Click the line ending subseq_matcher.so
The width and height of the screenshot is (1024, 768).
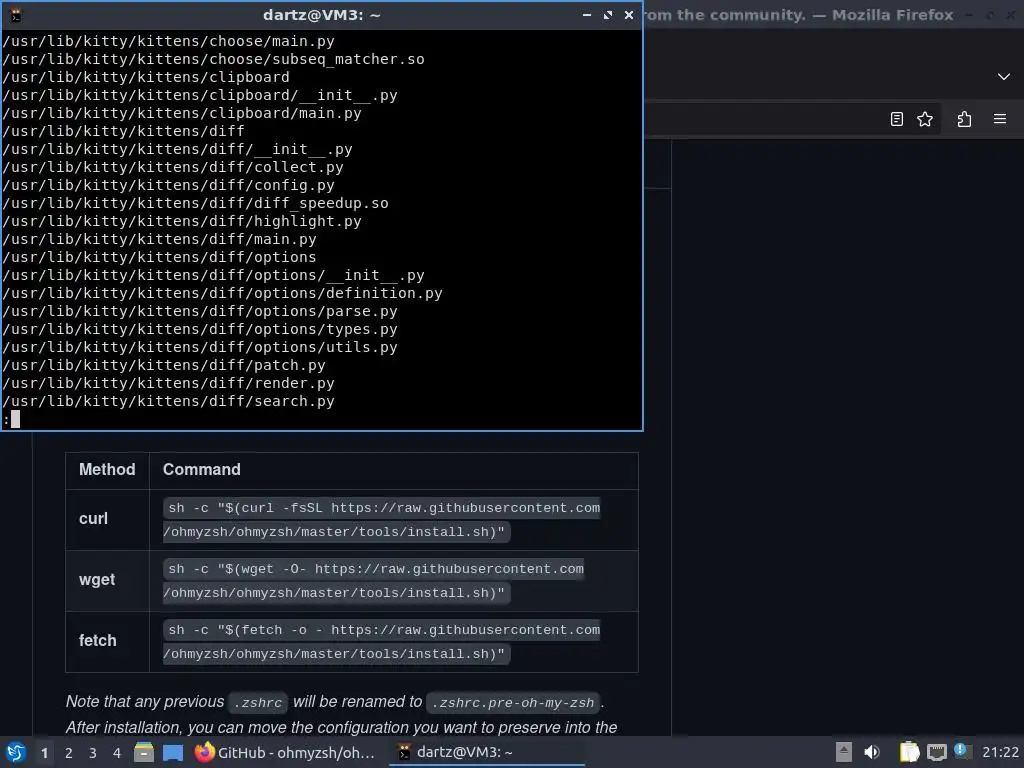point(214,59)
